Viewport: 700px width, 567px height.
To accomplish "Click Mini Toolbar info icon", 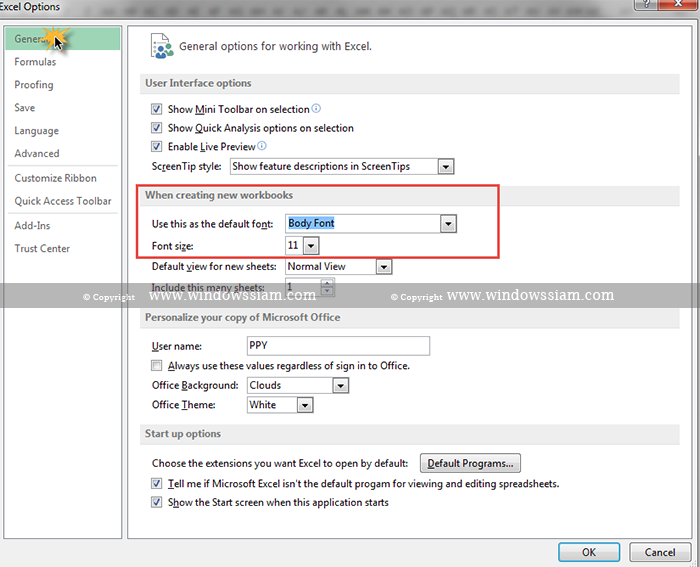I will tap(316, 108).
